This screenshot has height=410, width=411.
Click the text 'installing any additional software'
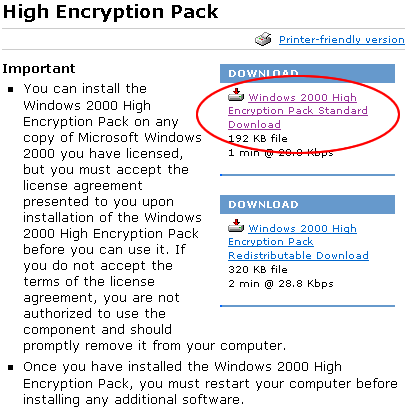tap(134, 399)
